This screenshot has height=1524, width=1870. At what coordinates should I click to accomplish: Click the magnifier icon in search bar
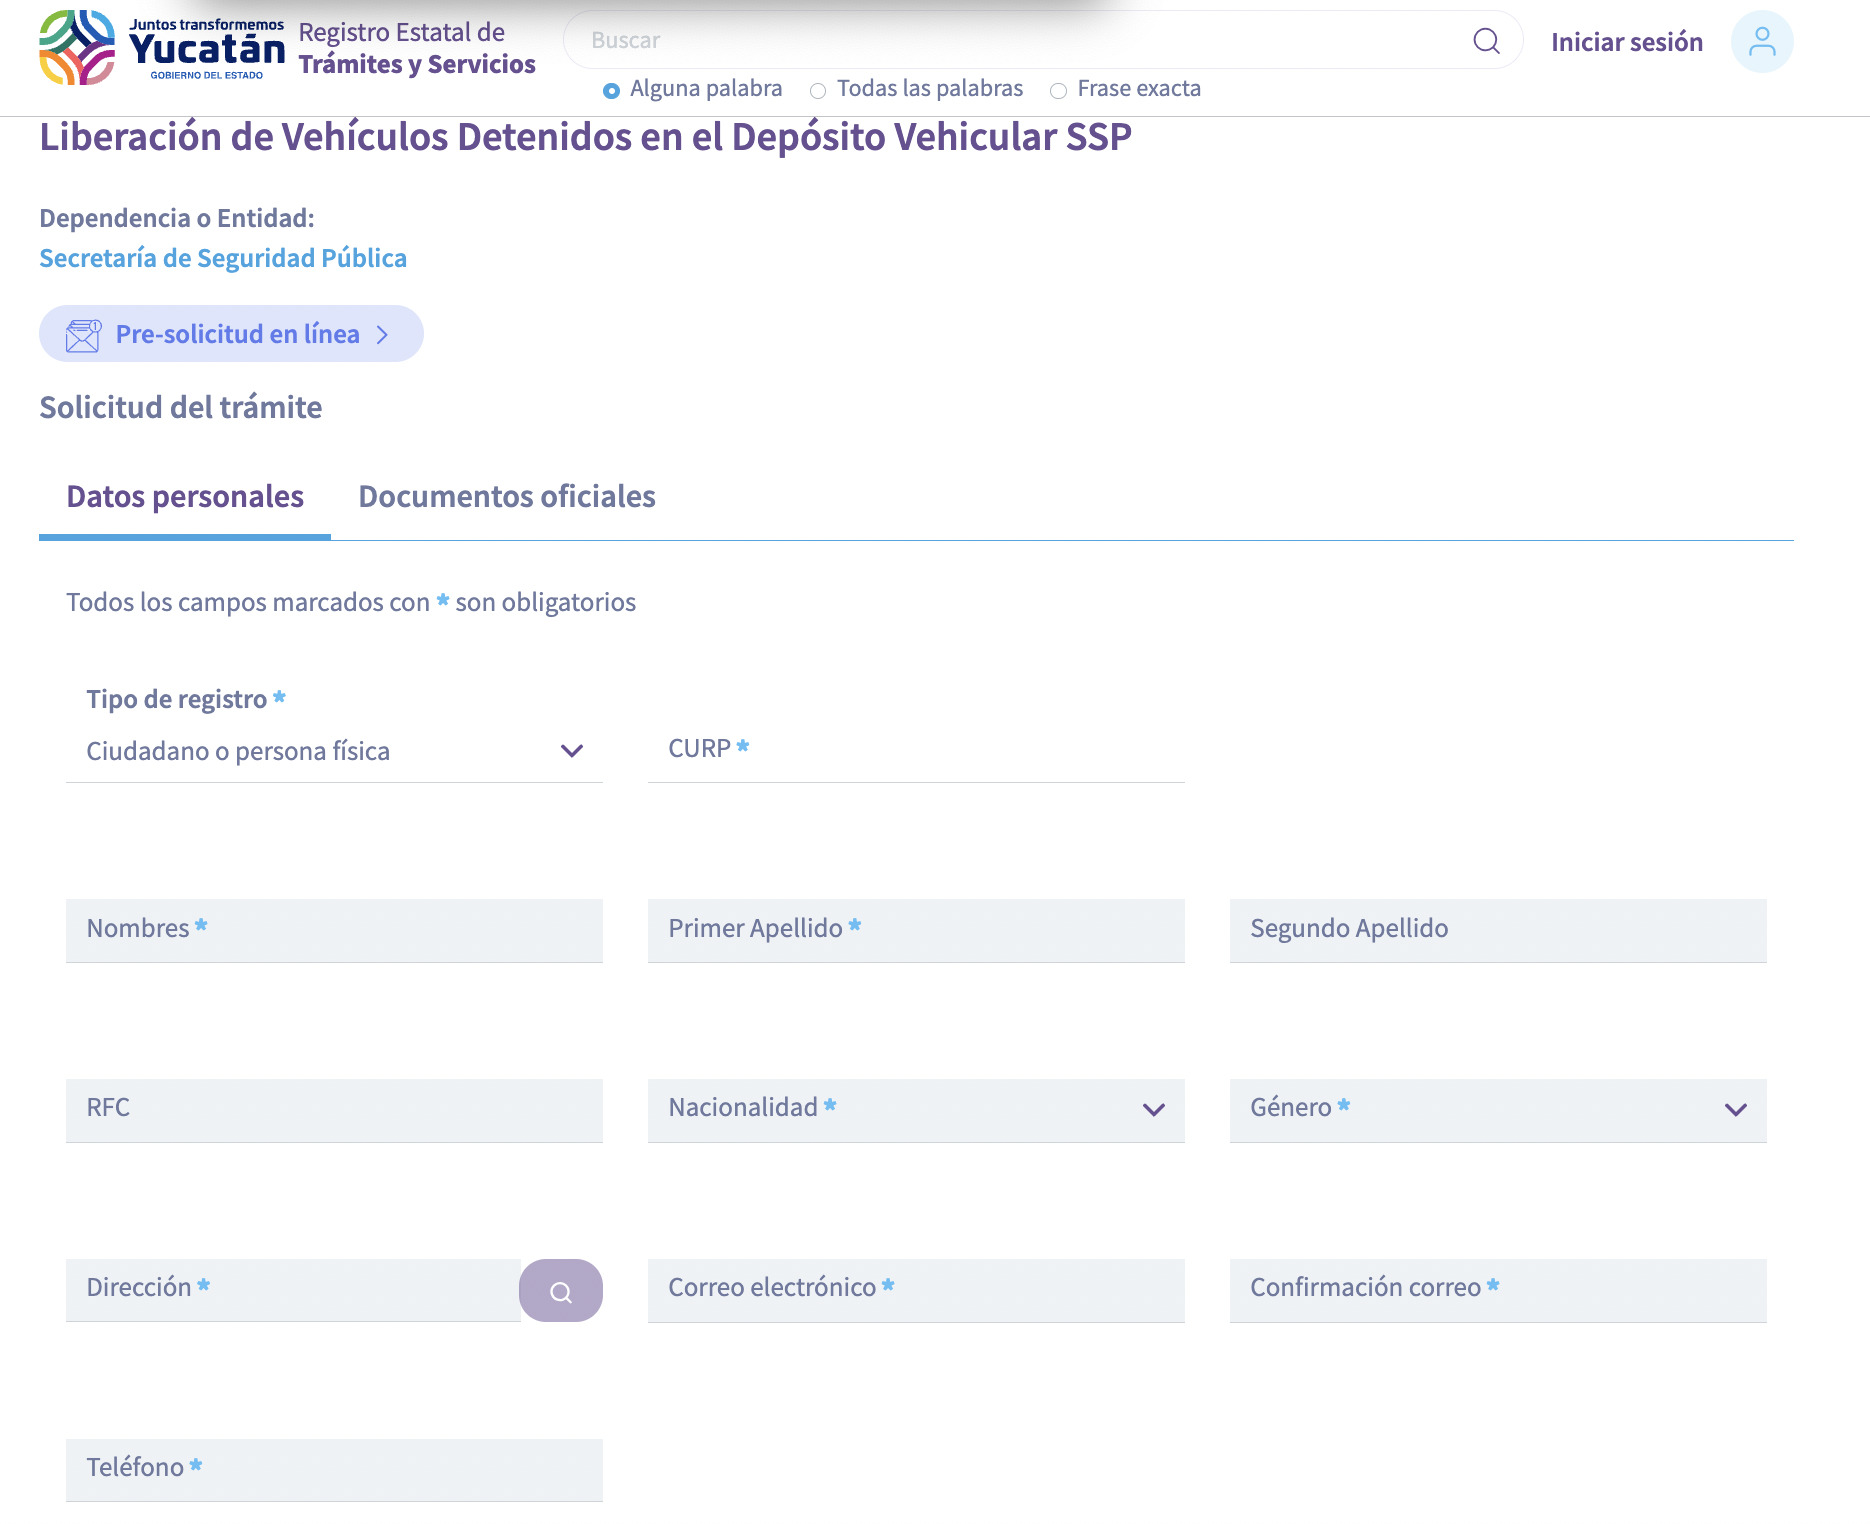click(1486, 41)
